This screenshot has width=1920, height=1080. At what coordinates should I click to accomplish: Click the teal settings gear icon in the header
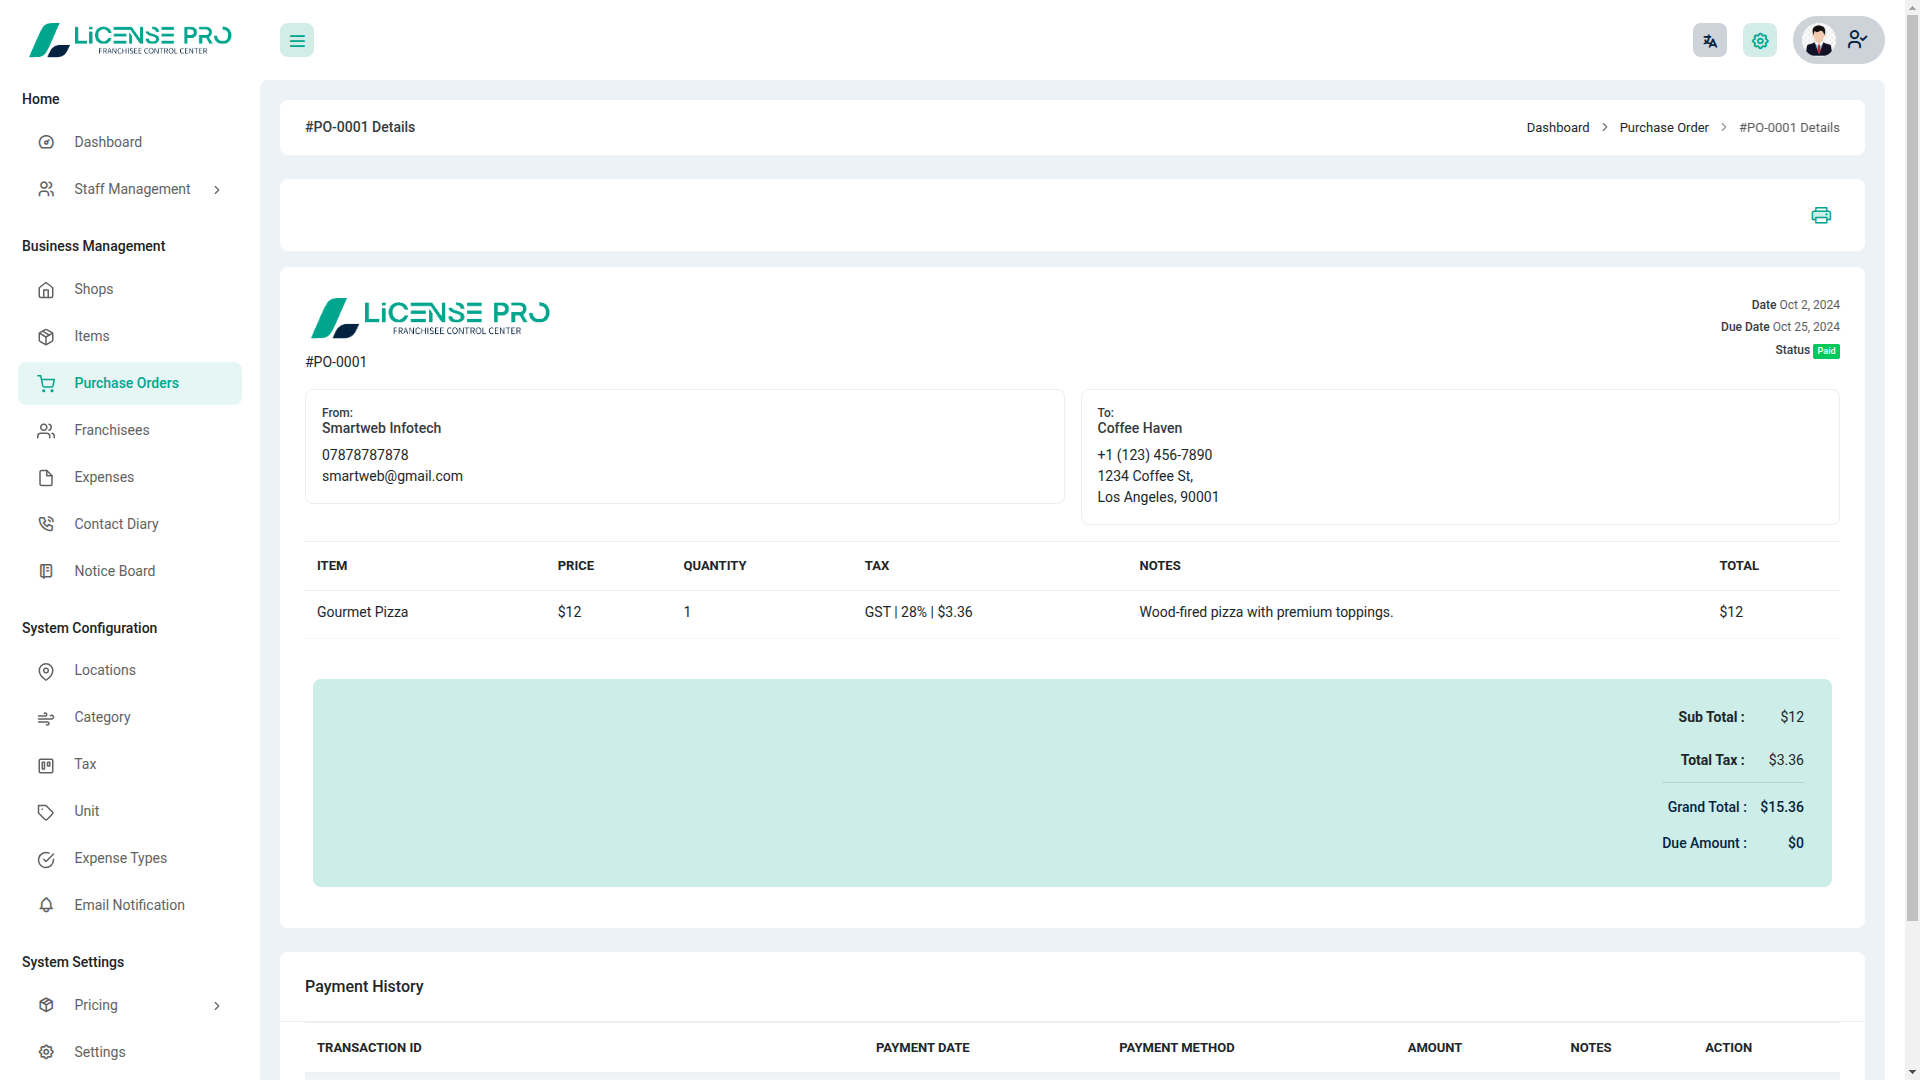(x=1760, y=40)
